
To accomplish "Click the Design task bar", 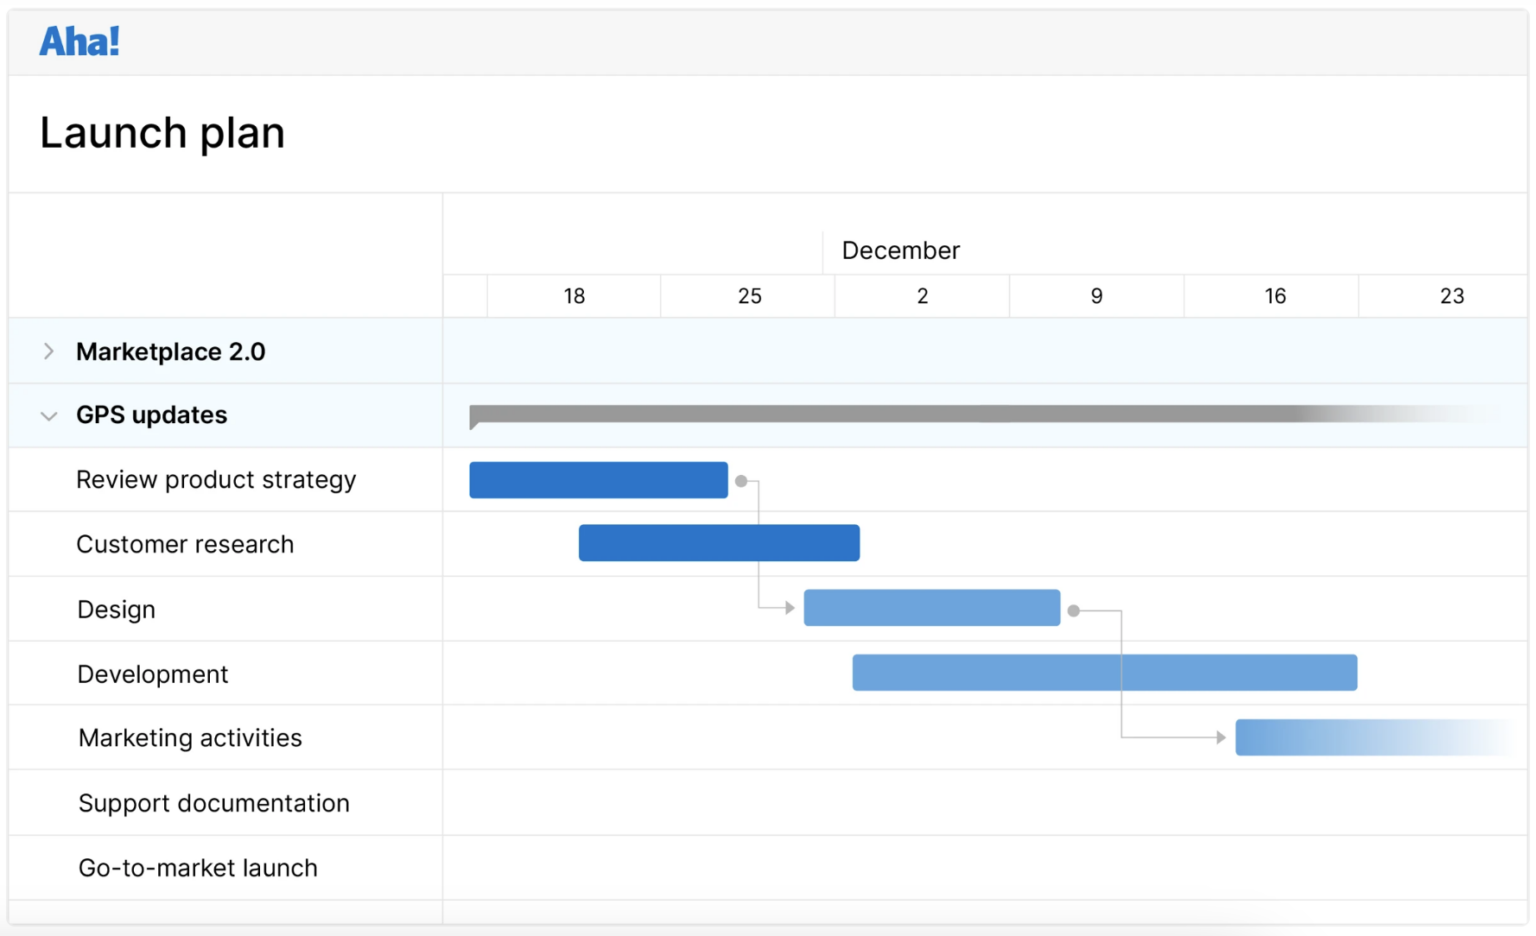I will 930,607.
